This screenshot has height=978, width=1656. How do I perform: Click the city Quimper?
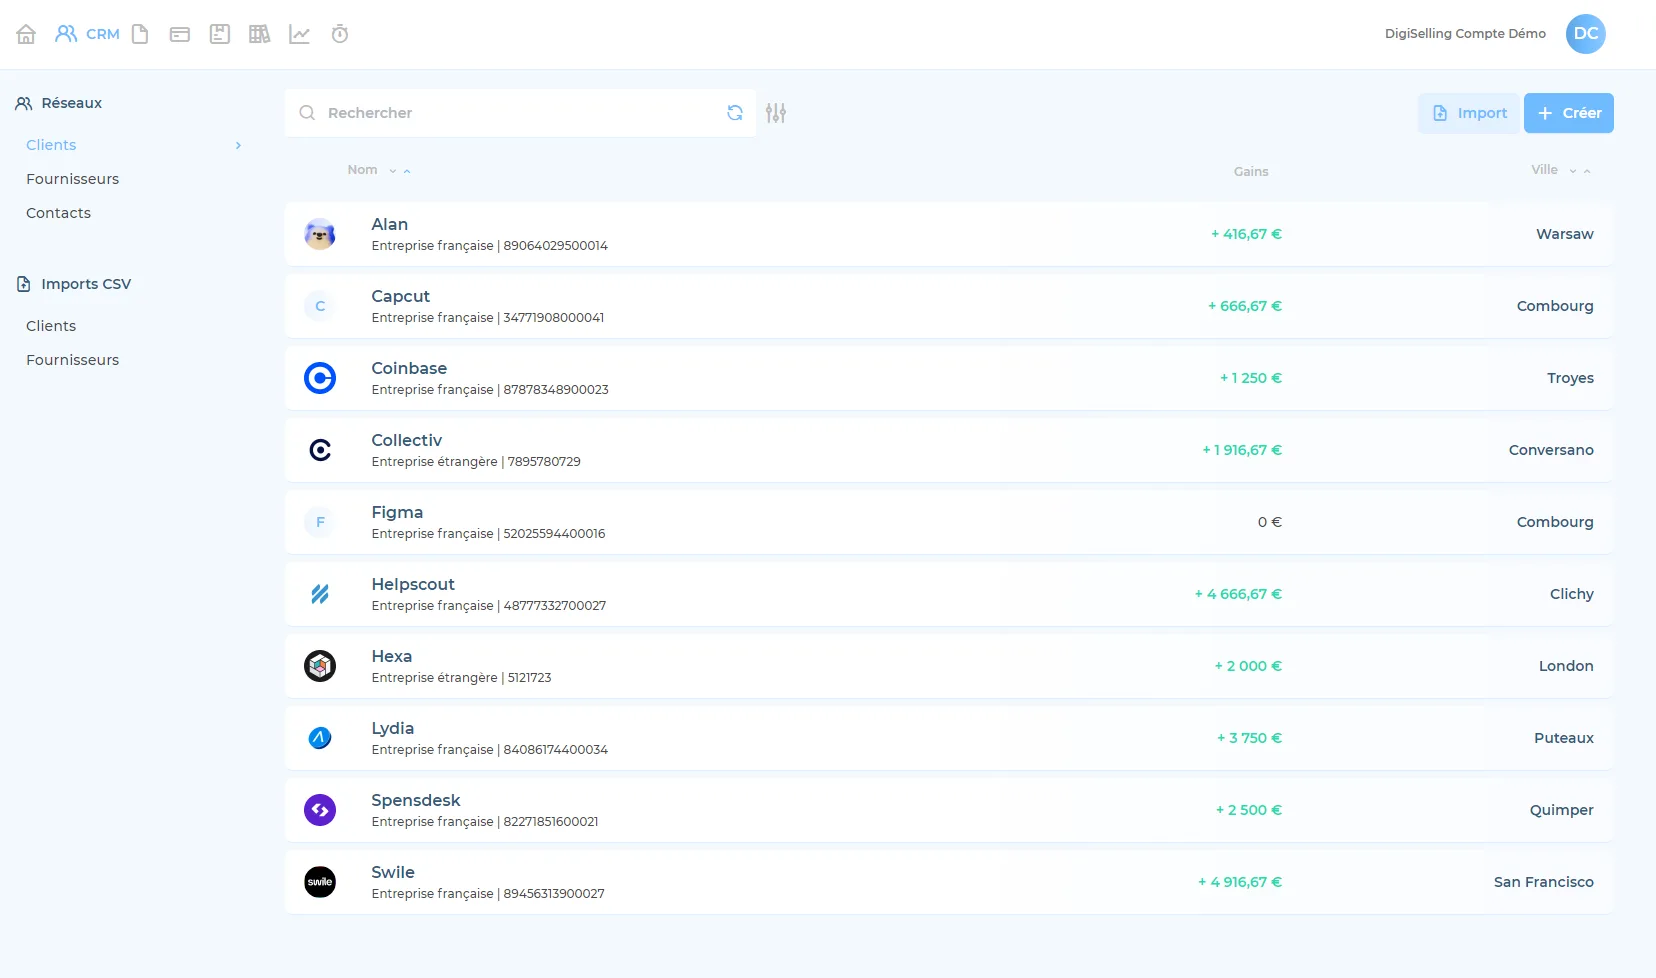pyautogui.click(x=1561, y=810)
